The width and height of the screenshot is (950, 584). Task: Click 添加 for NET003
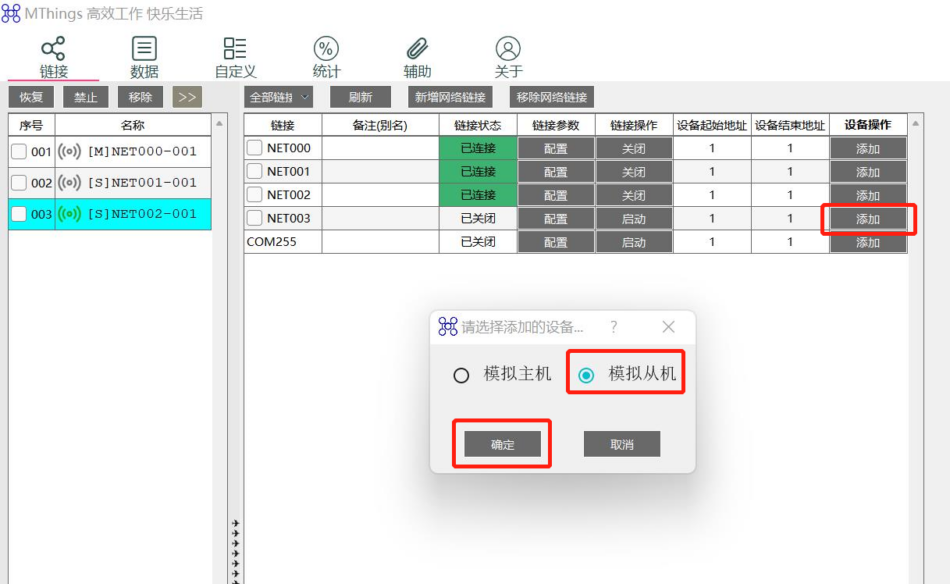tap(868, 219)
